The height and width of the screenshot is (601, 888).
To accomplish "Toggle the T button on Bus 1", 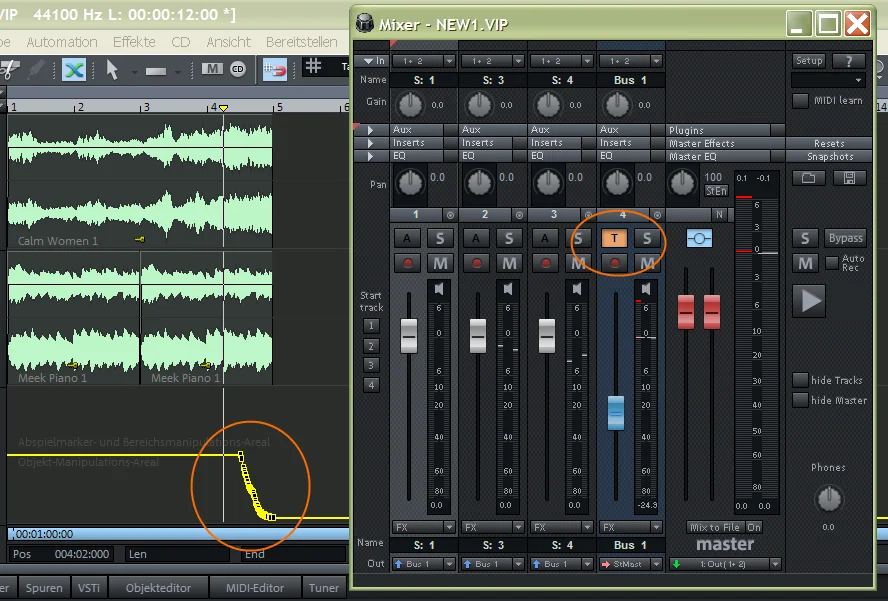I will 615,238.
